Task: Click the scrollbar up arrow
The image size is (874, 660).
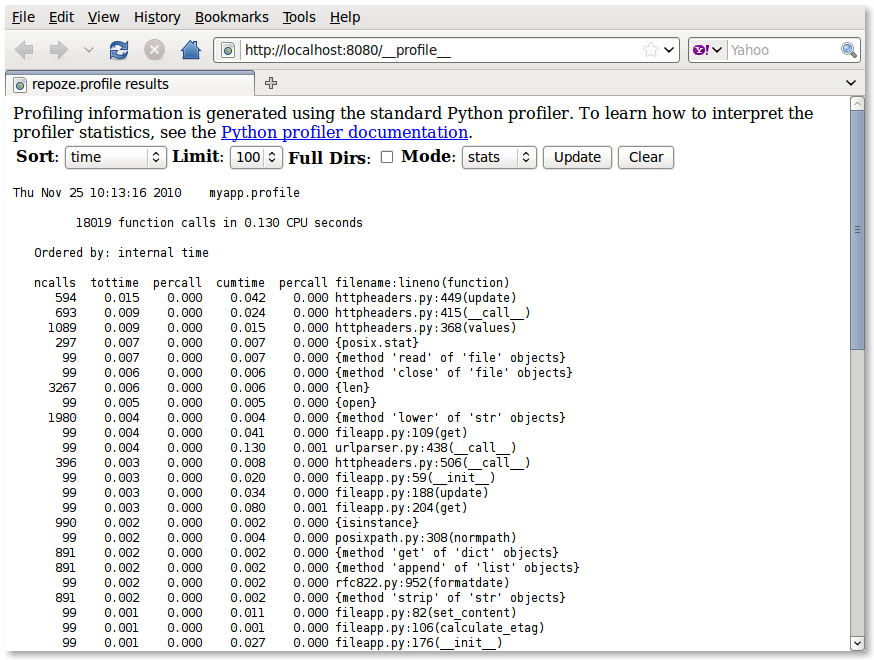Action: (857, 104)
